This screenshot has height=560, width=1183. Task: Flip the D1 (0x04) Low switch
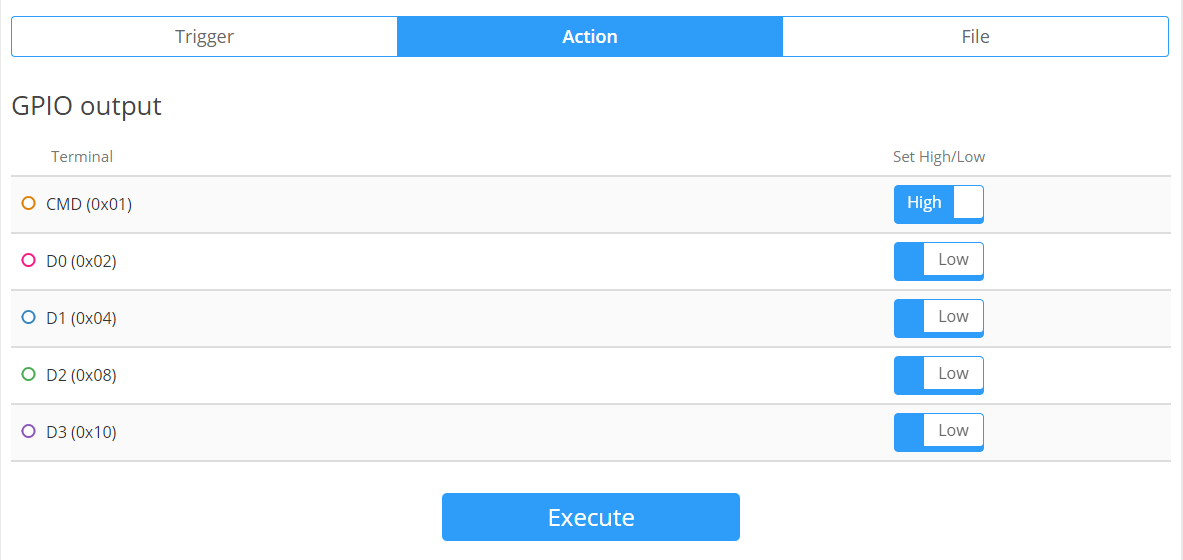tap(938, 318)
